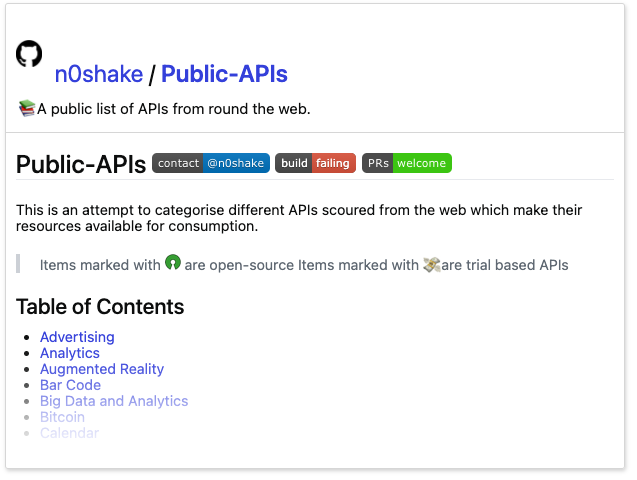The height and width of the screenshot is (480, 637).
Task: Click the GitHub octocat logo
Action: click(x=29, y=53)
